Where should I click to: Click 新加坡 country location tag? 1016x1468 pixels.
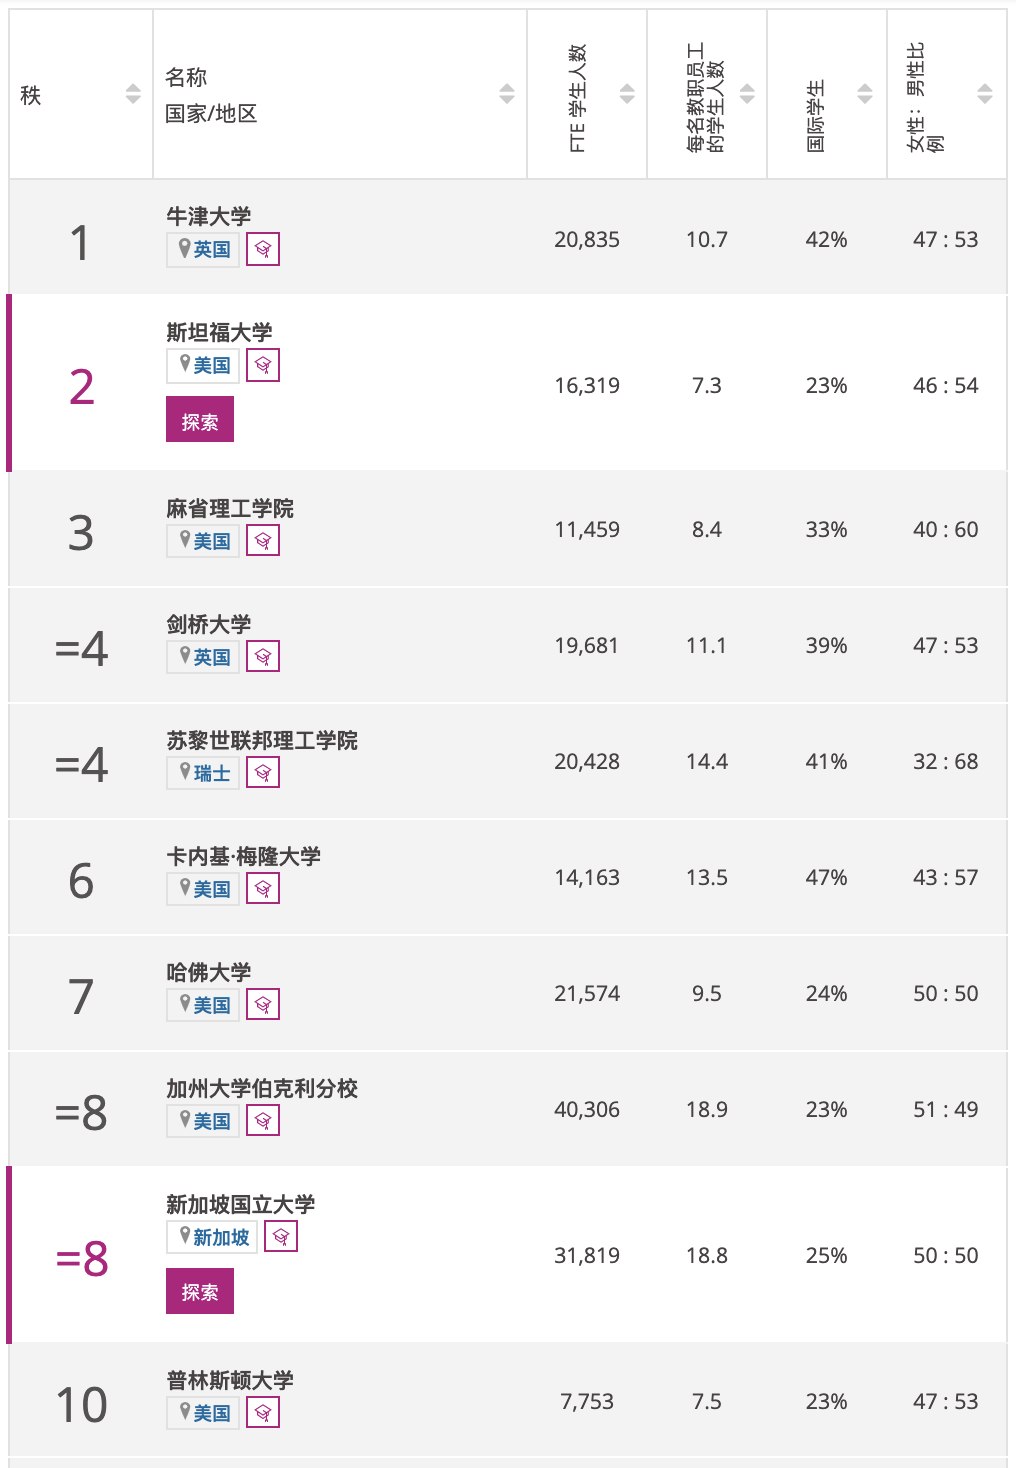point(212,1237)
